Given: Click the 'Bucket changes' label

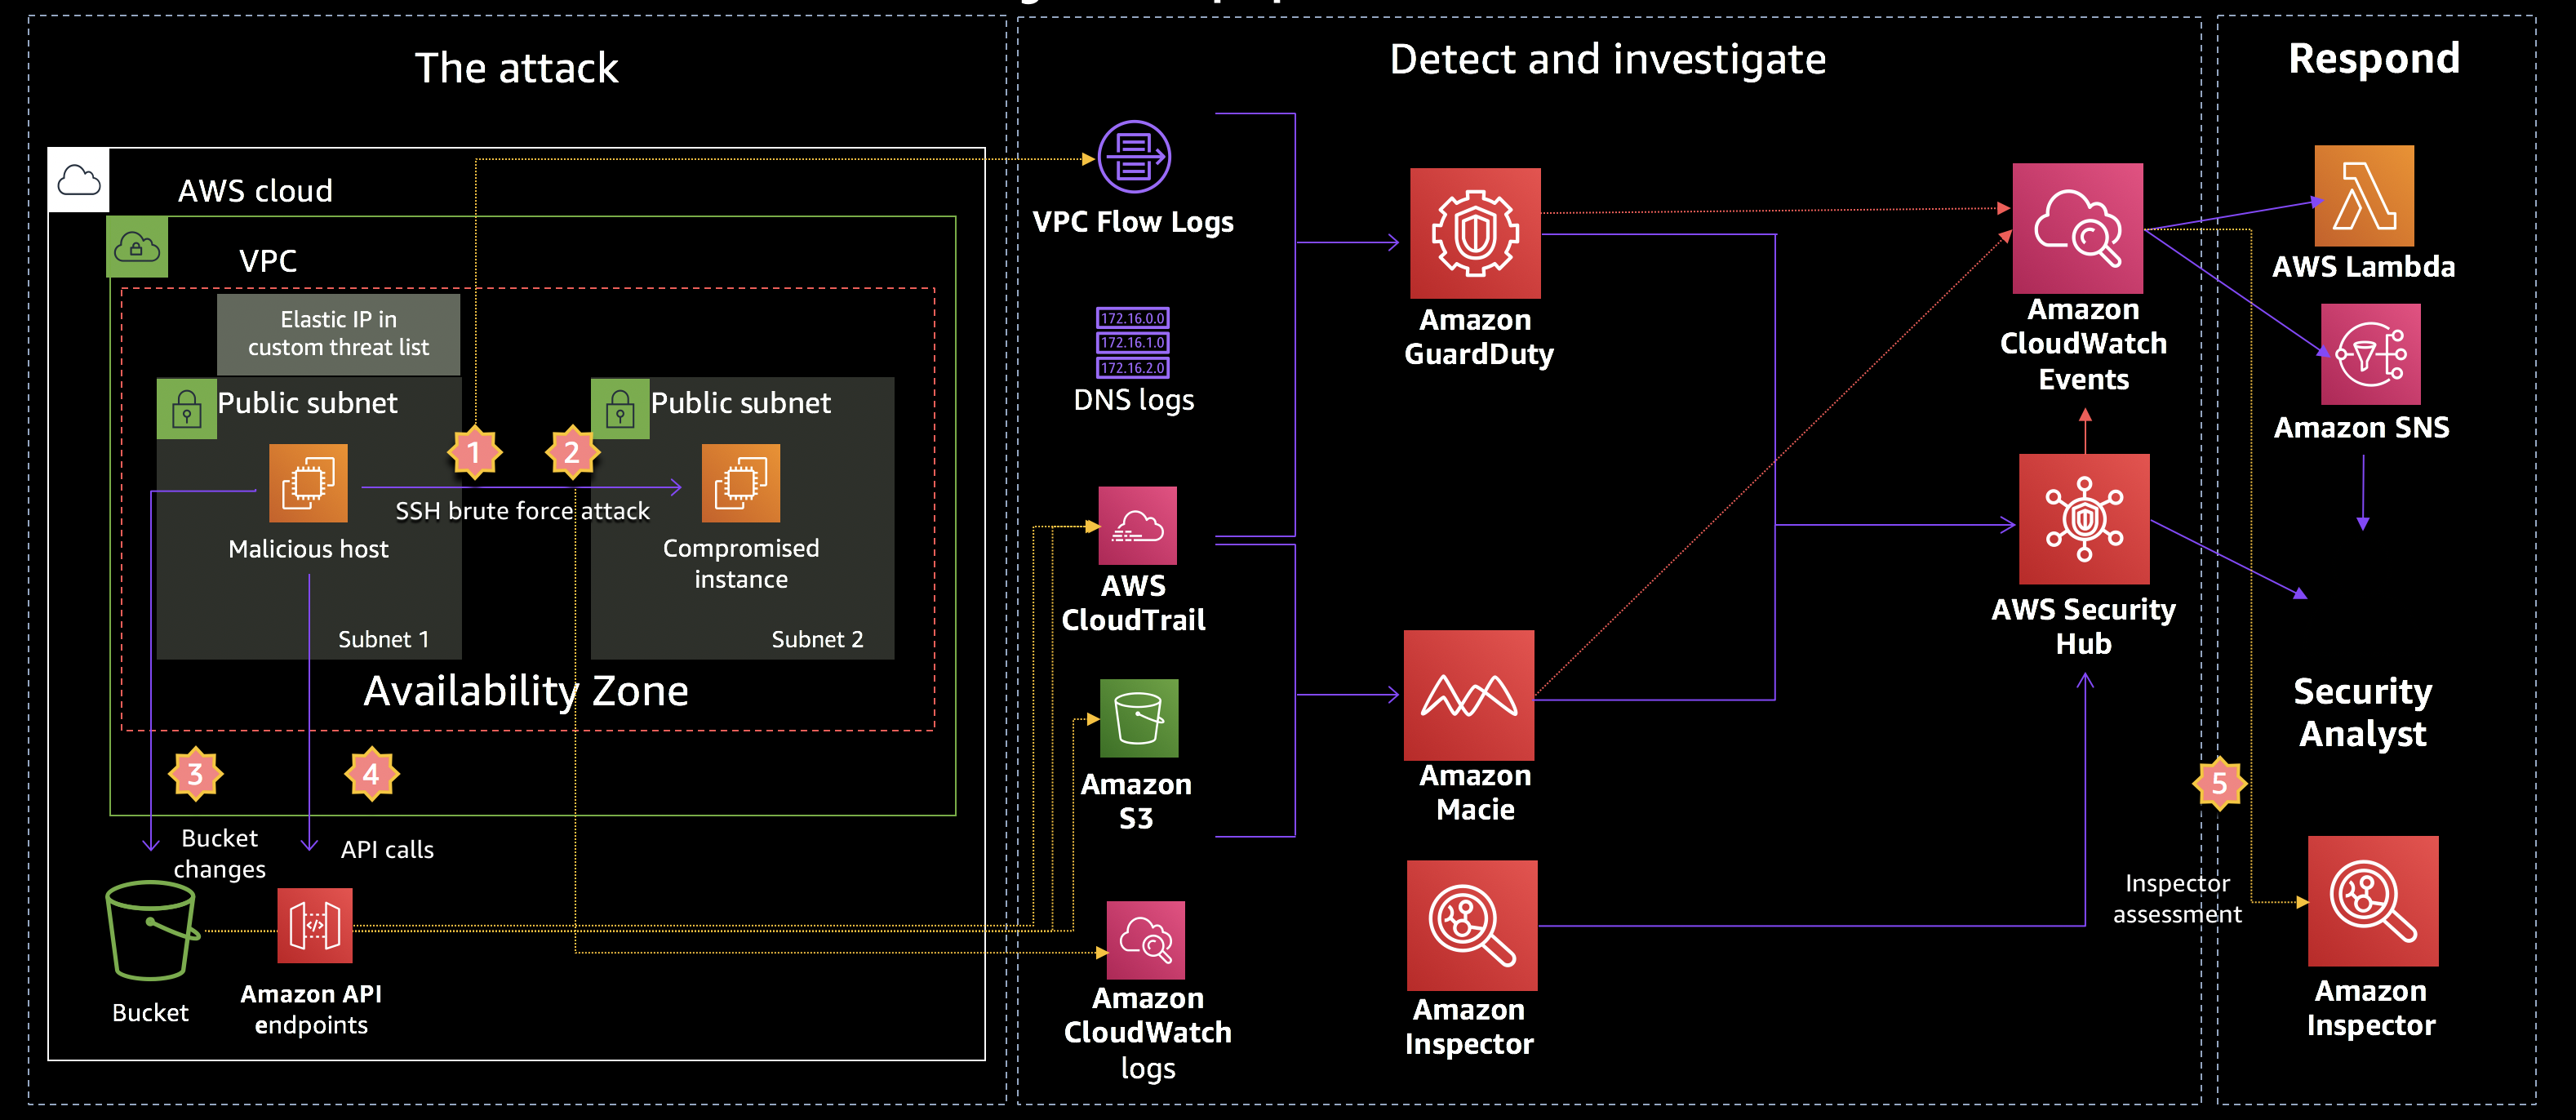Looking at the screenshot, I should 220,853.
